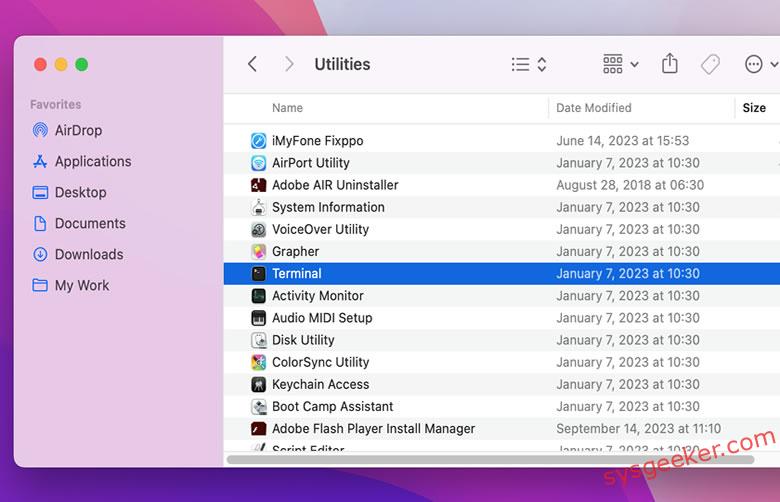This screenshot has height=502, width=780.
Task: Open the list view style switcher
Action: pos(528,64)
